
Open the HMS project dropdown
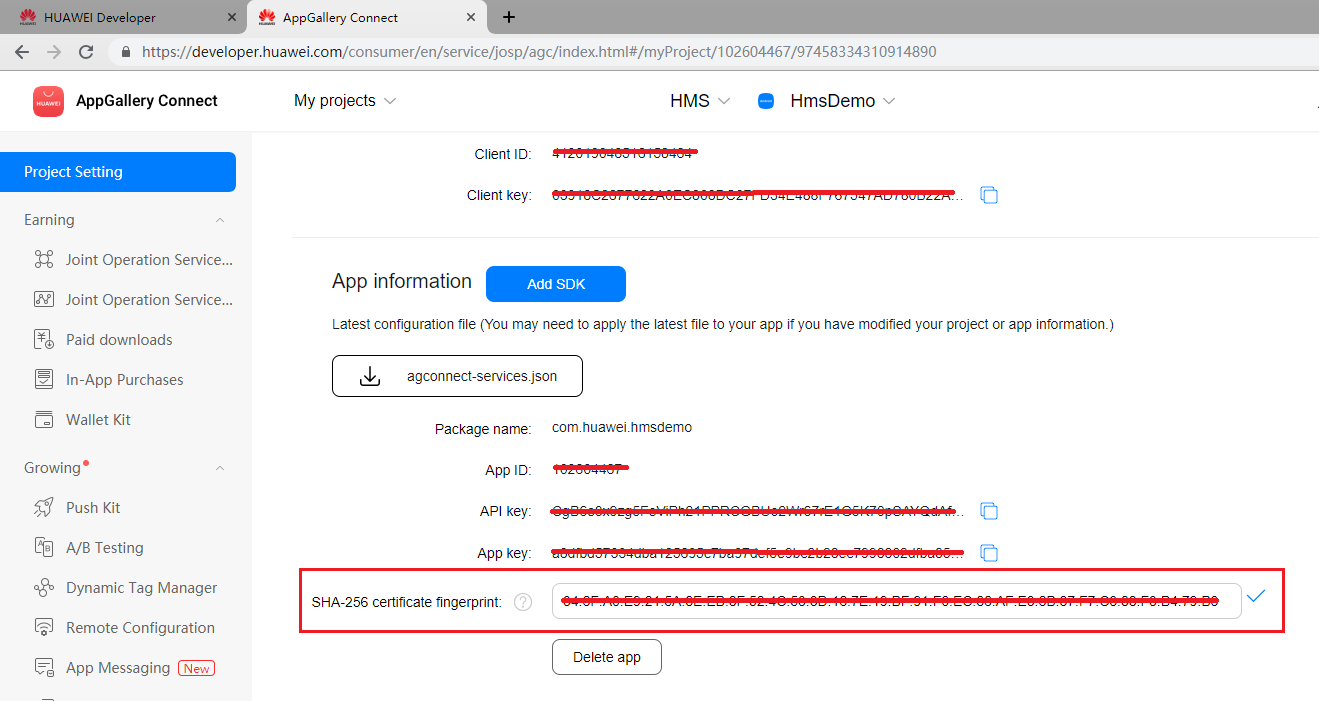700,101
